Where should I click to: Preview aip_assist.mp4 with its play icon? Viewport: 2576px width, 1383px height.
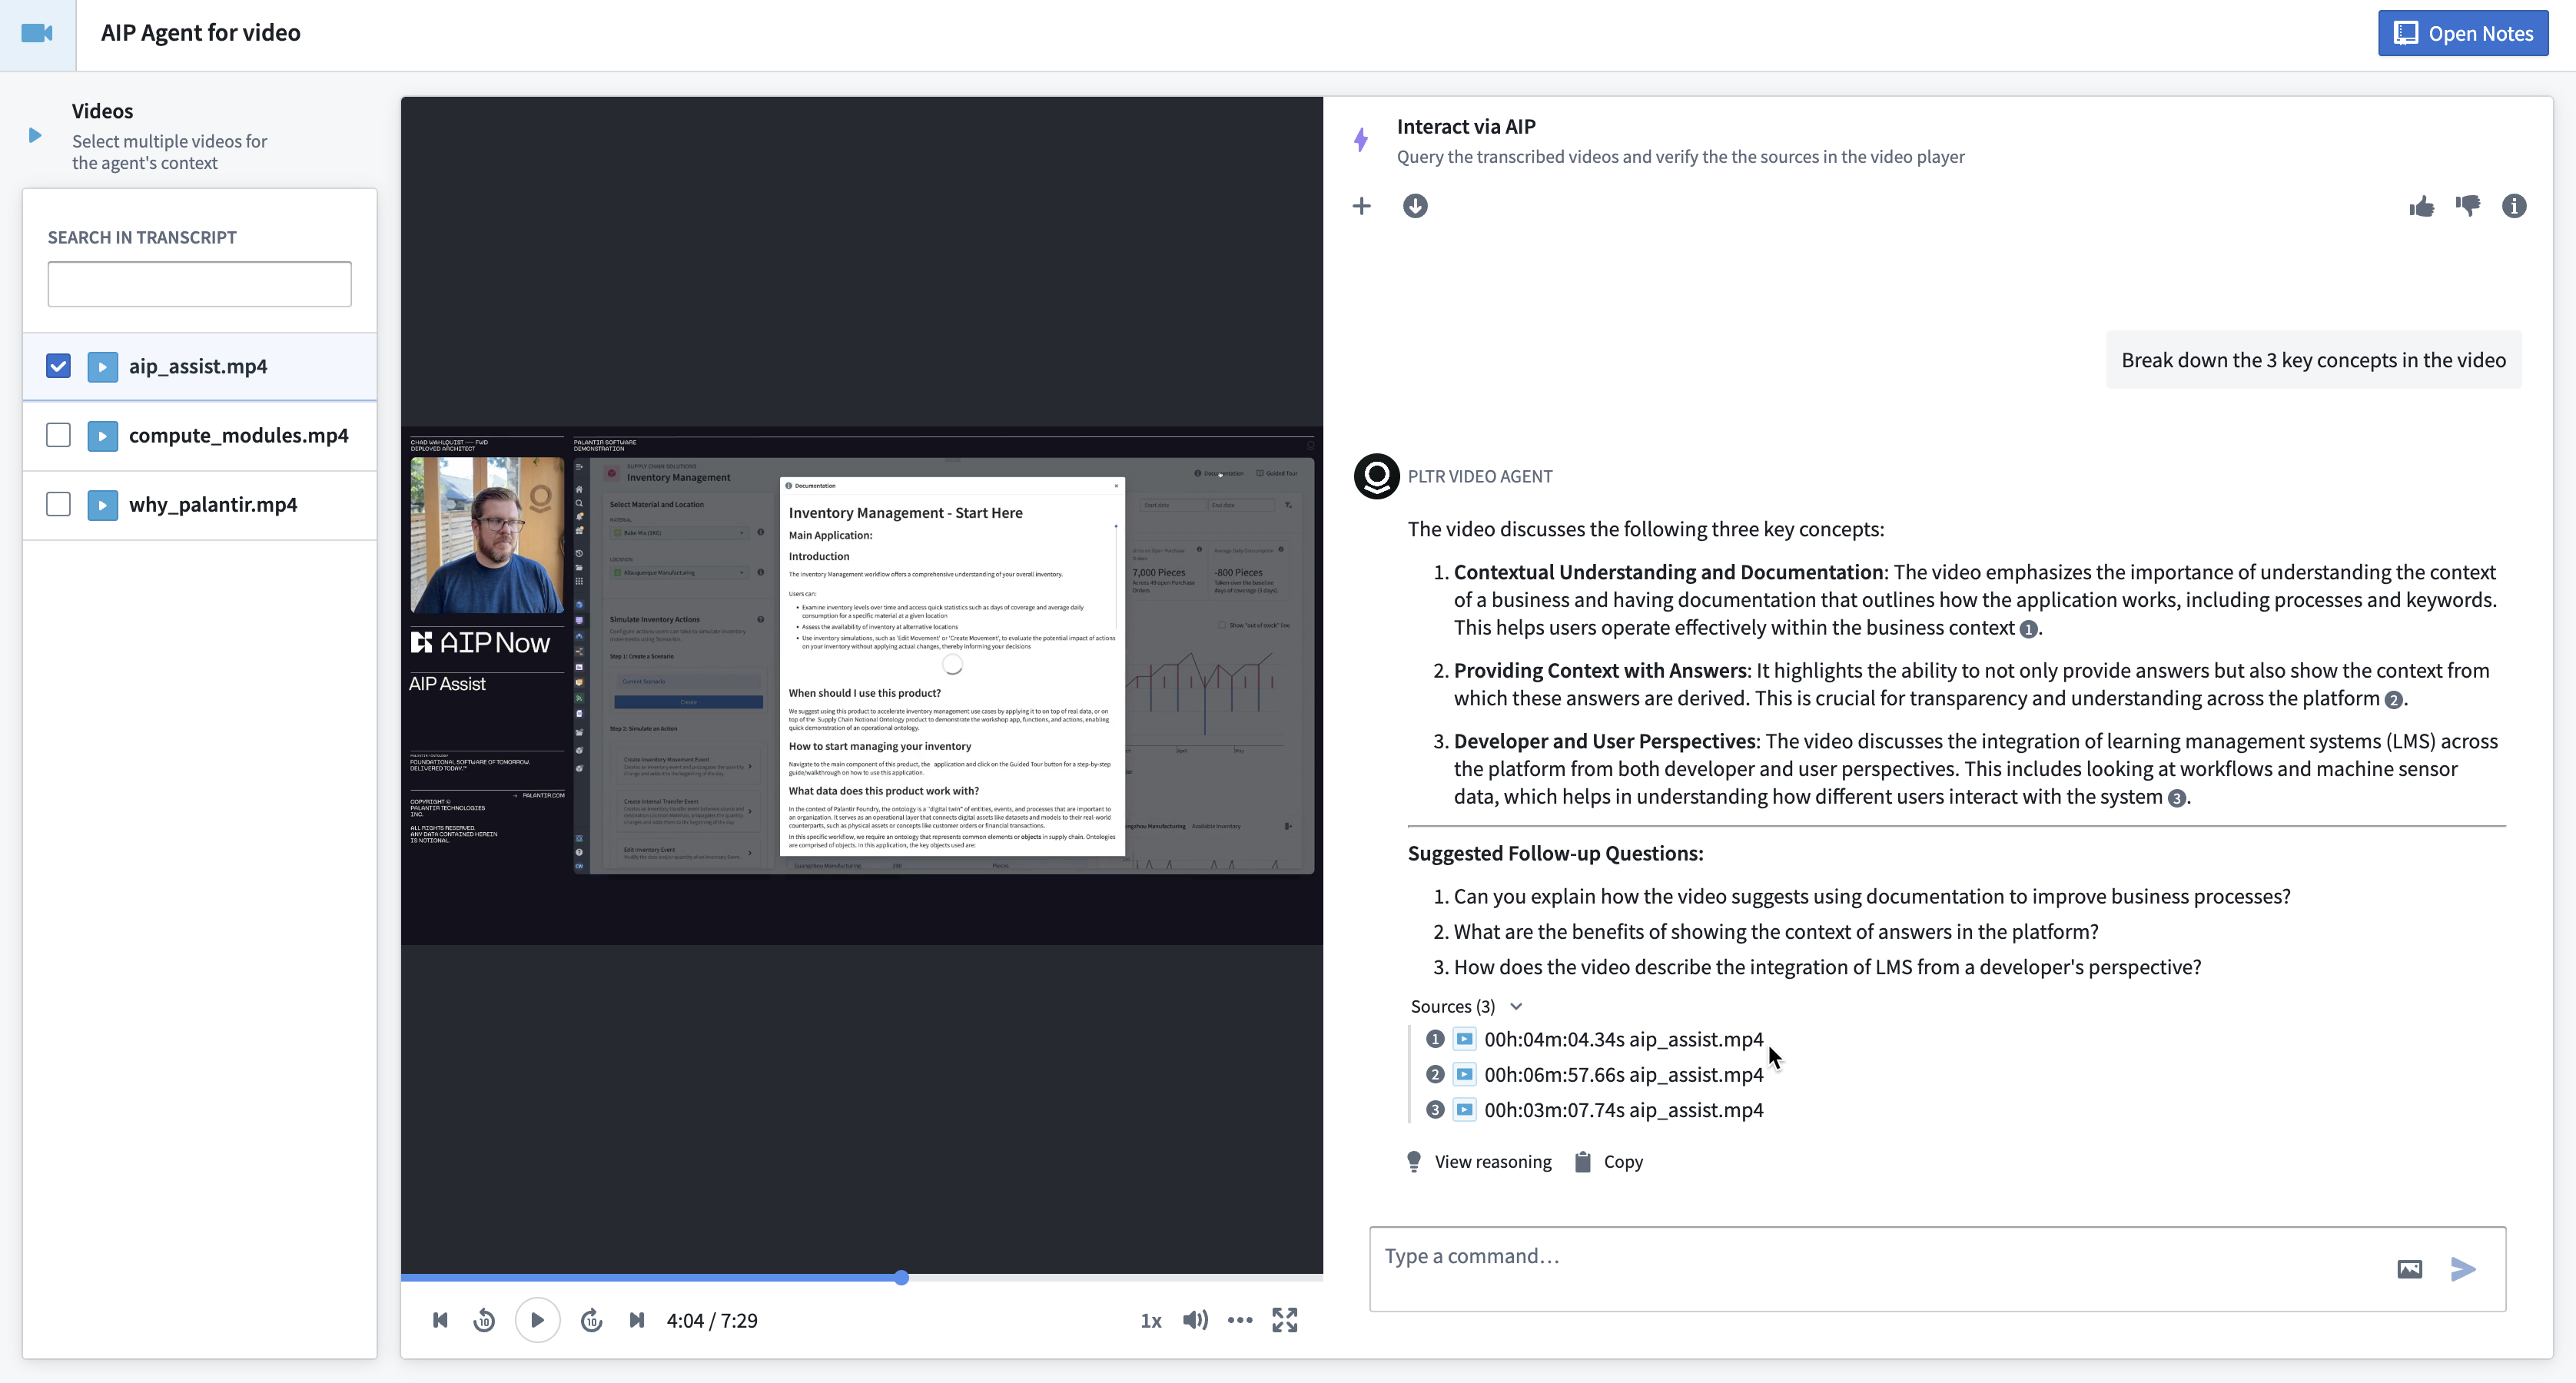102,366
